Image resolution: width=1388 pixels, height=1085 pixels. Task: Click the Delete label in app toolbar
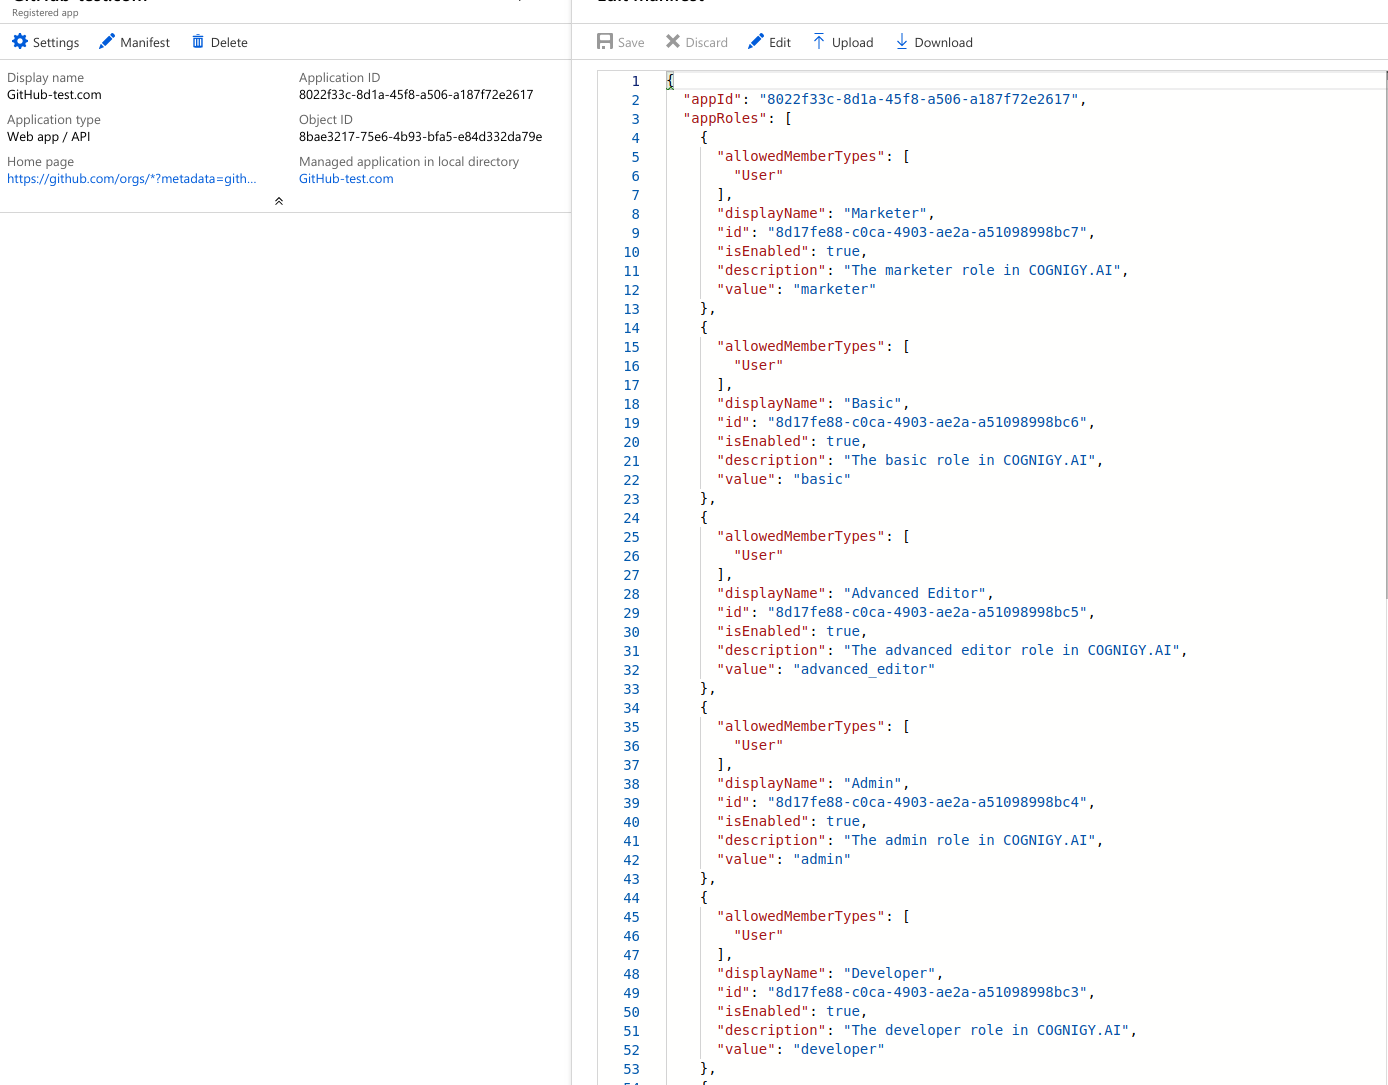229,43
